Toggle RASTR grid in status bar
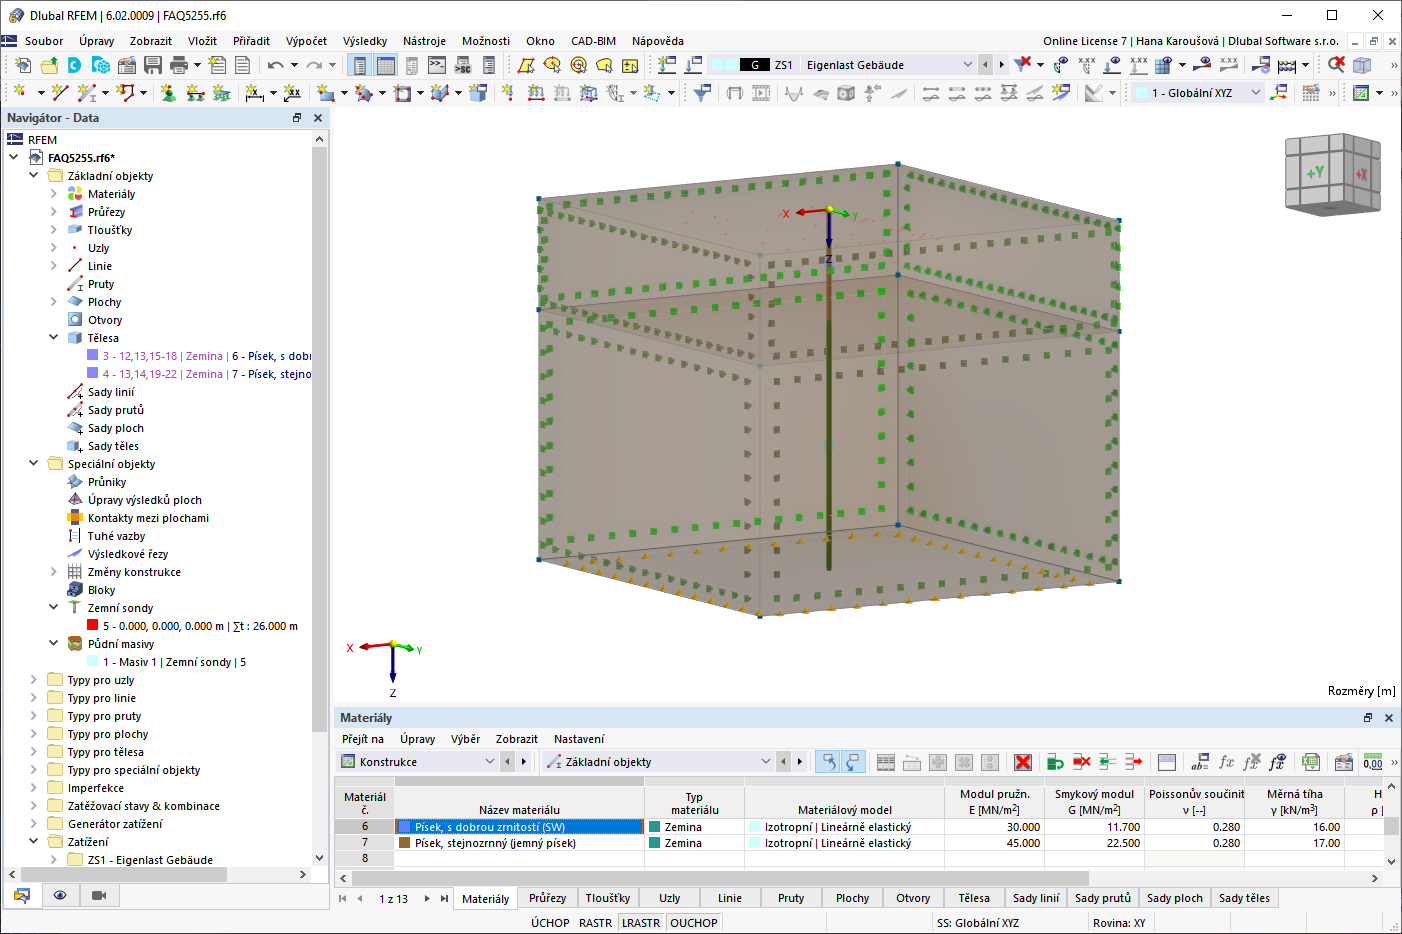 595,923
